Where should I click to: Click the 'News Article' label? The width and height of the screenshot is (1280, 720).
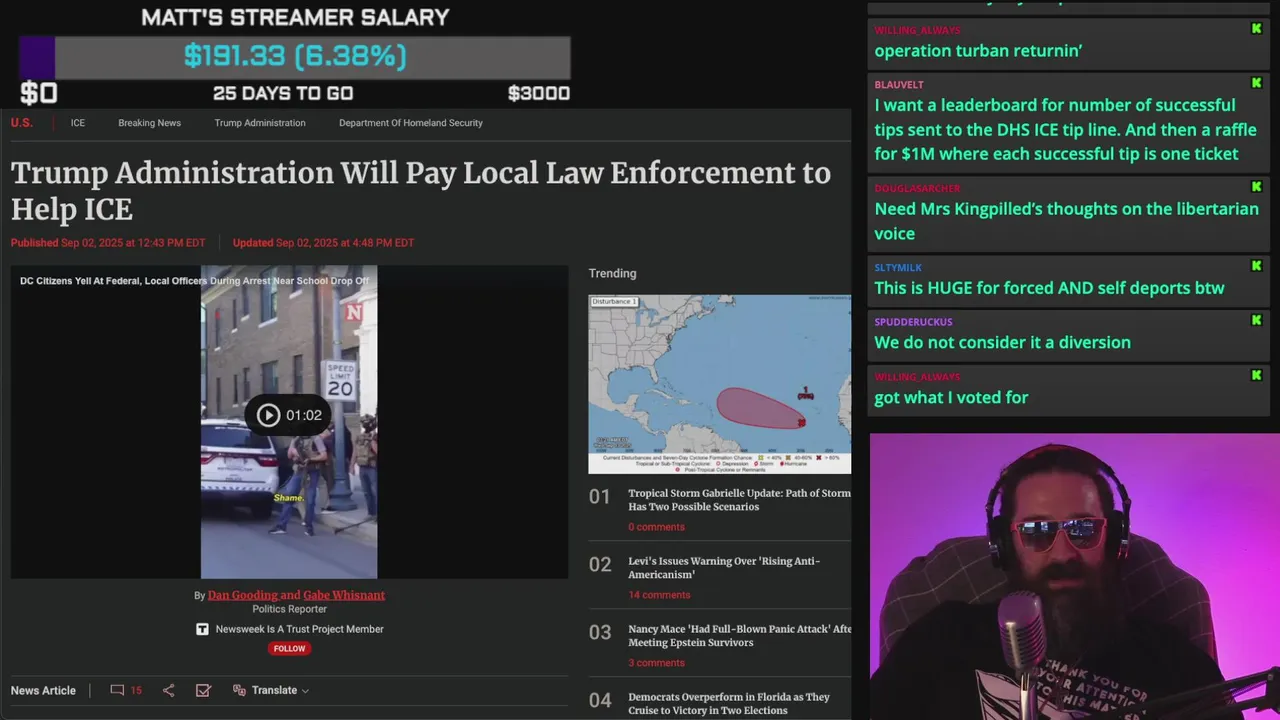click(43, 690)
